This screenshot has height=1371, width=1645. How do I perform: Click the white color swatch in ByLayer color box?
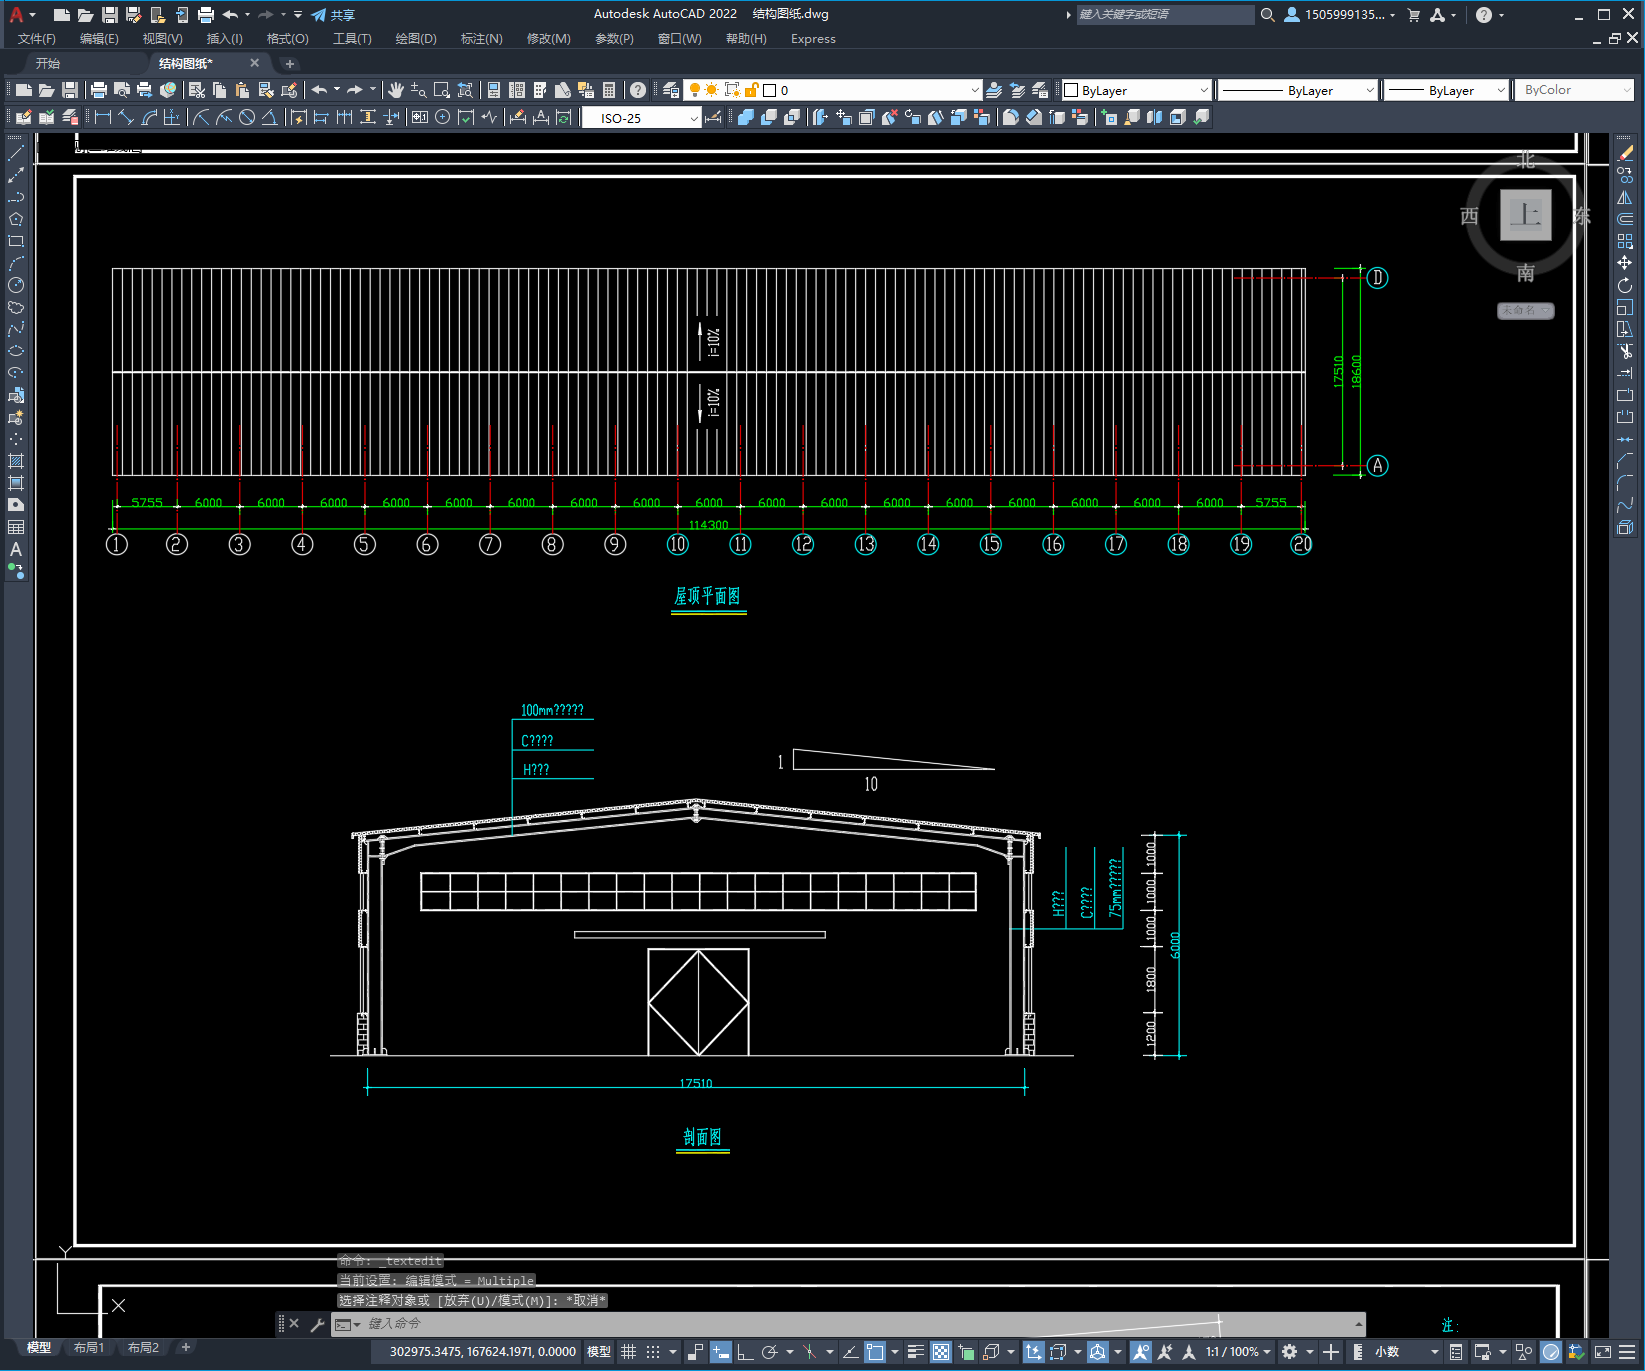tap(1071, 90)
